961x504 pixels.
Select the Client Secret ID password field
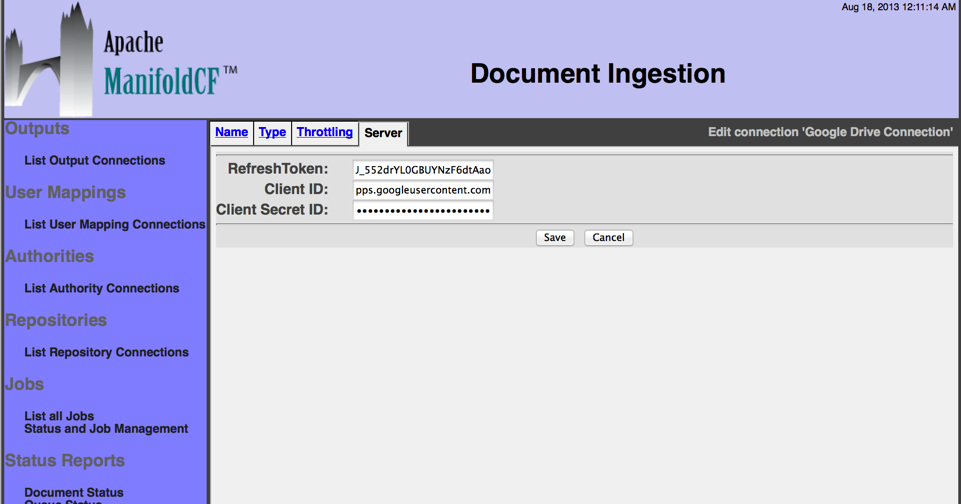[423, 210]
